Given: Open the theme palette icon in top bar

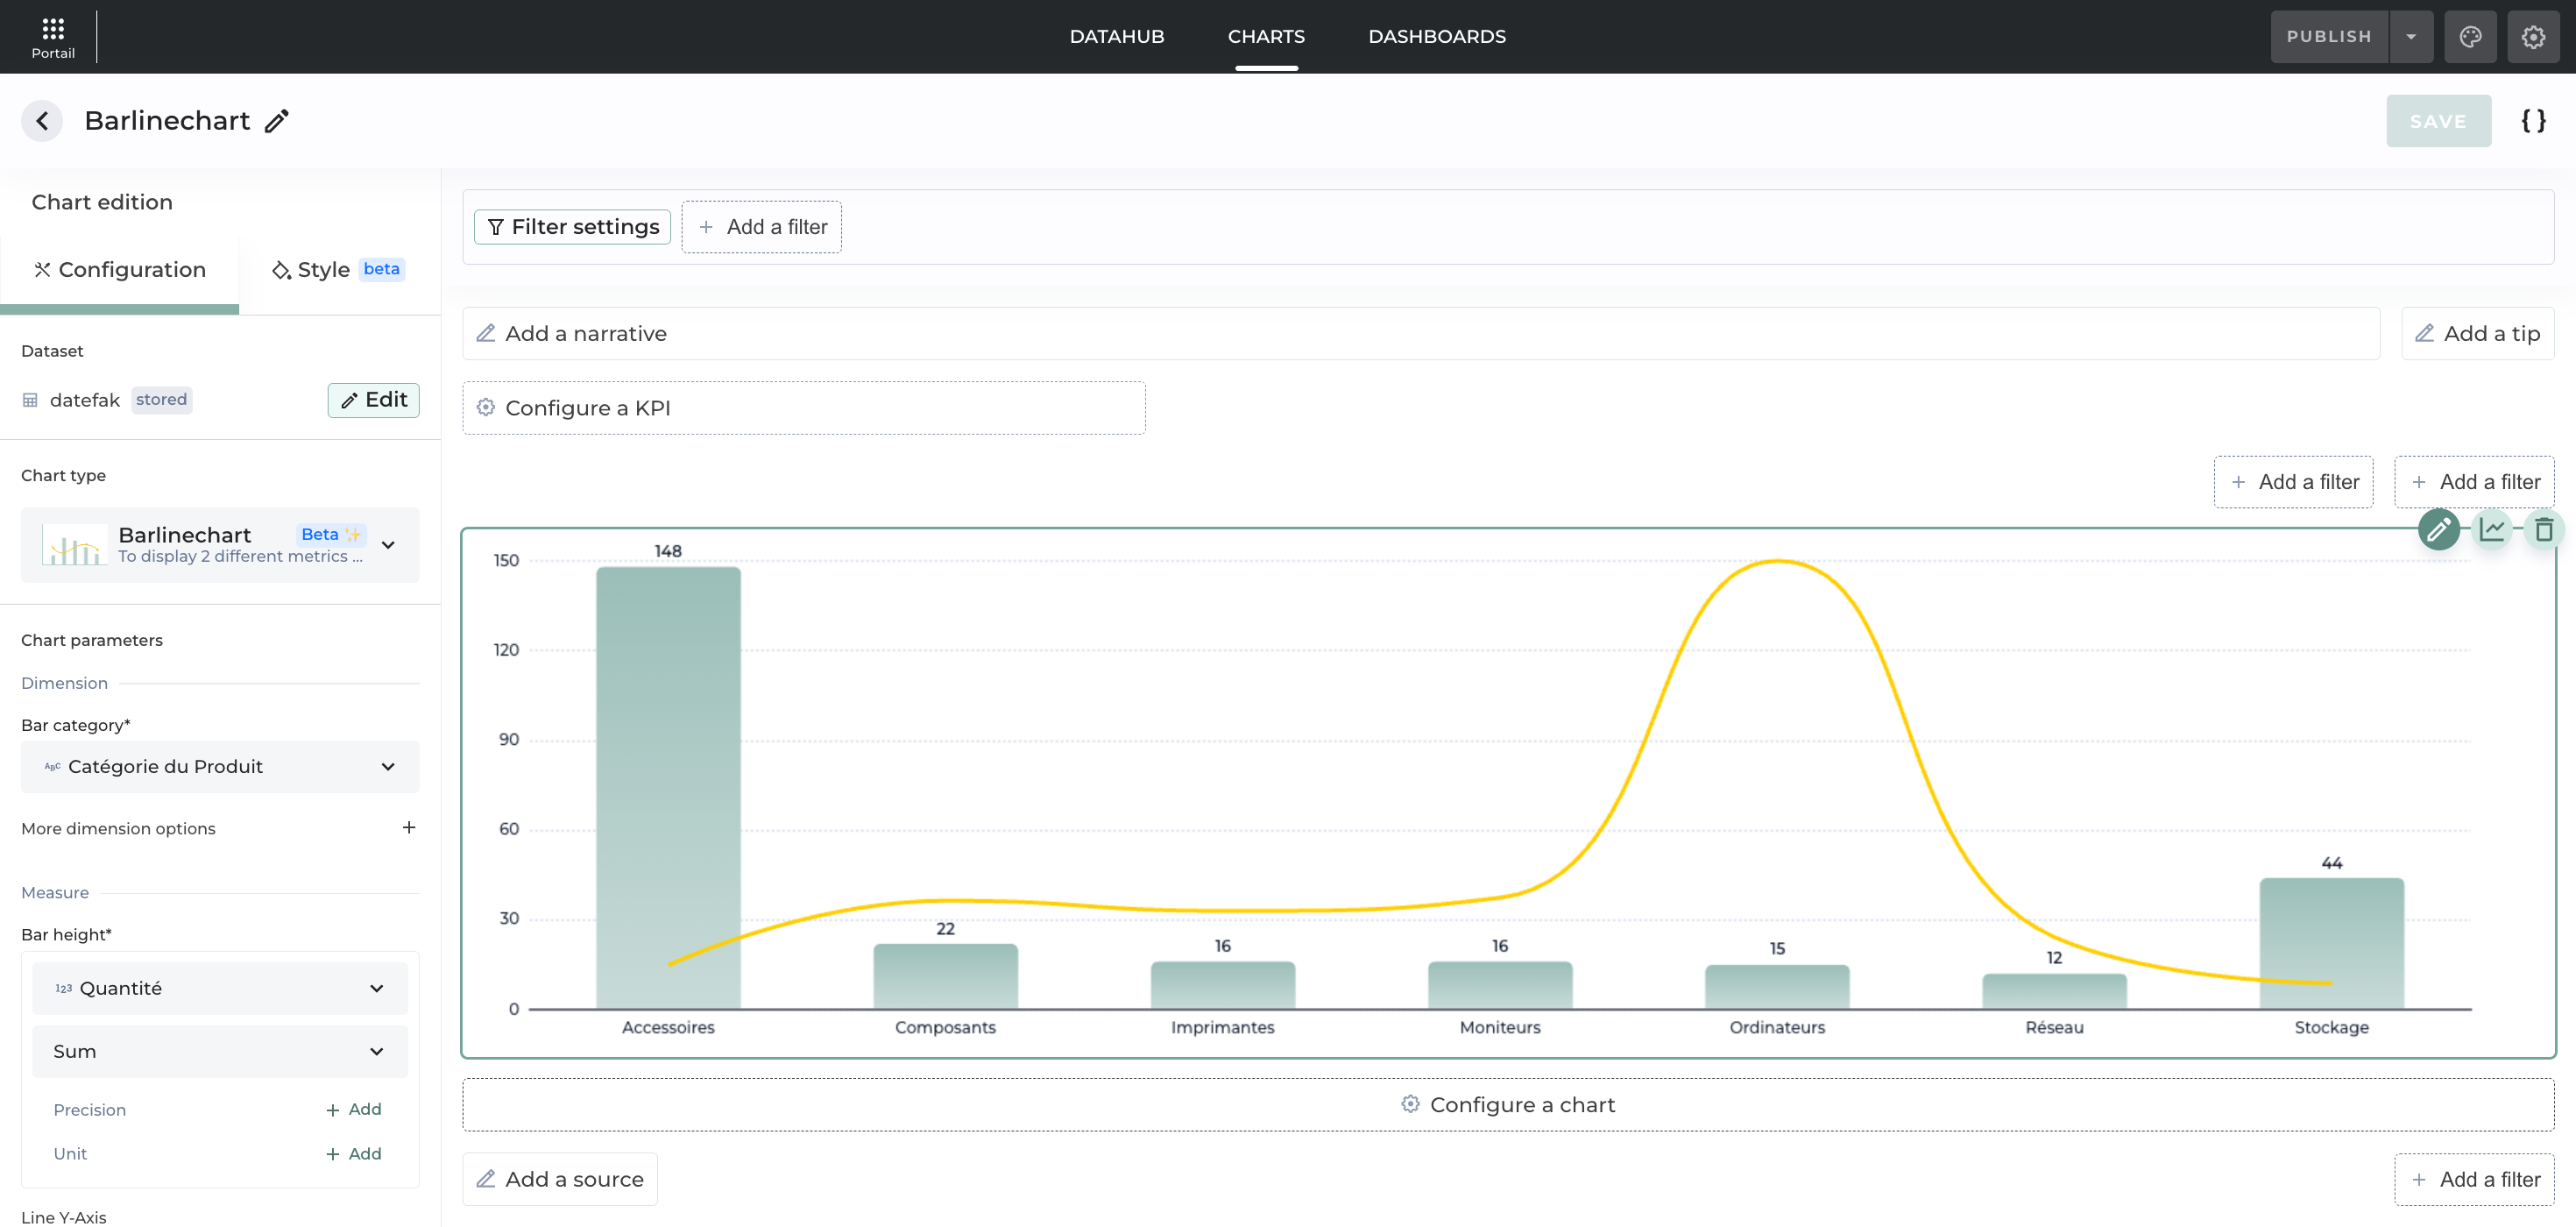Looking at the screenshot, I should 2470,37.
